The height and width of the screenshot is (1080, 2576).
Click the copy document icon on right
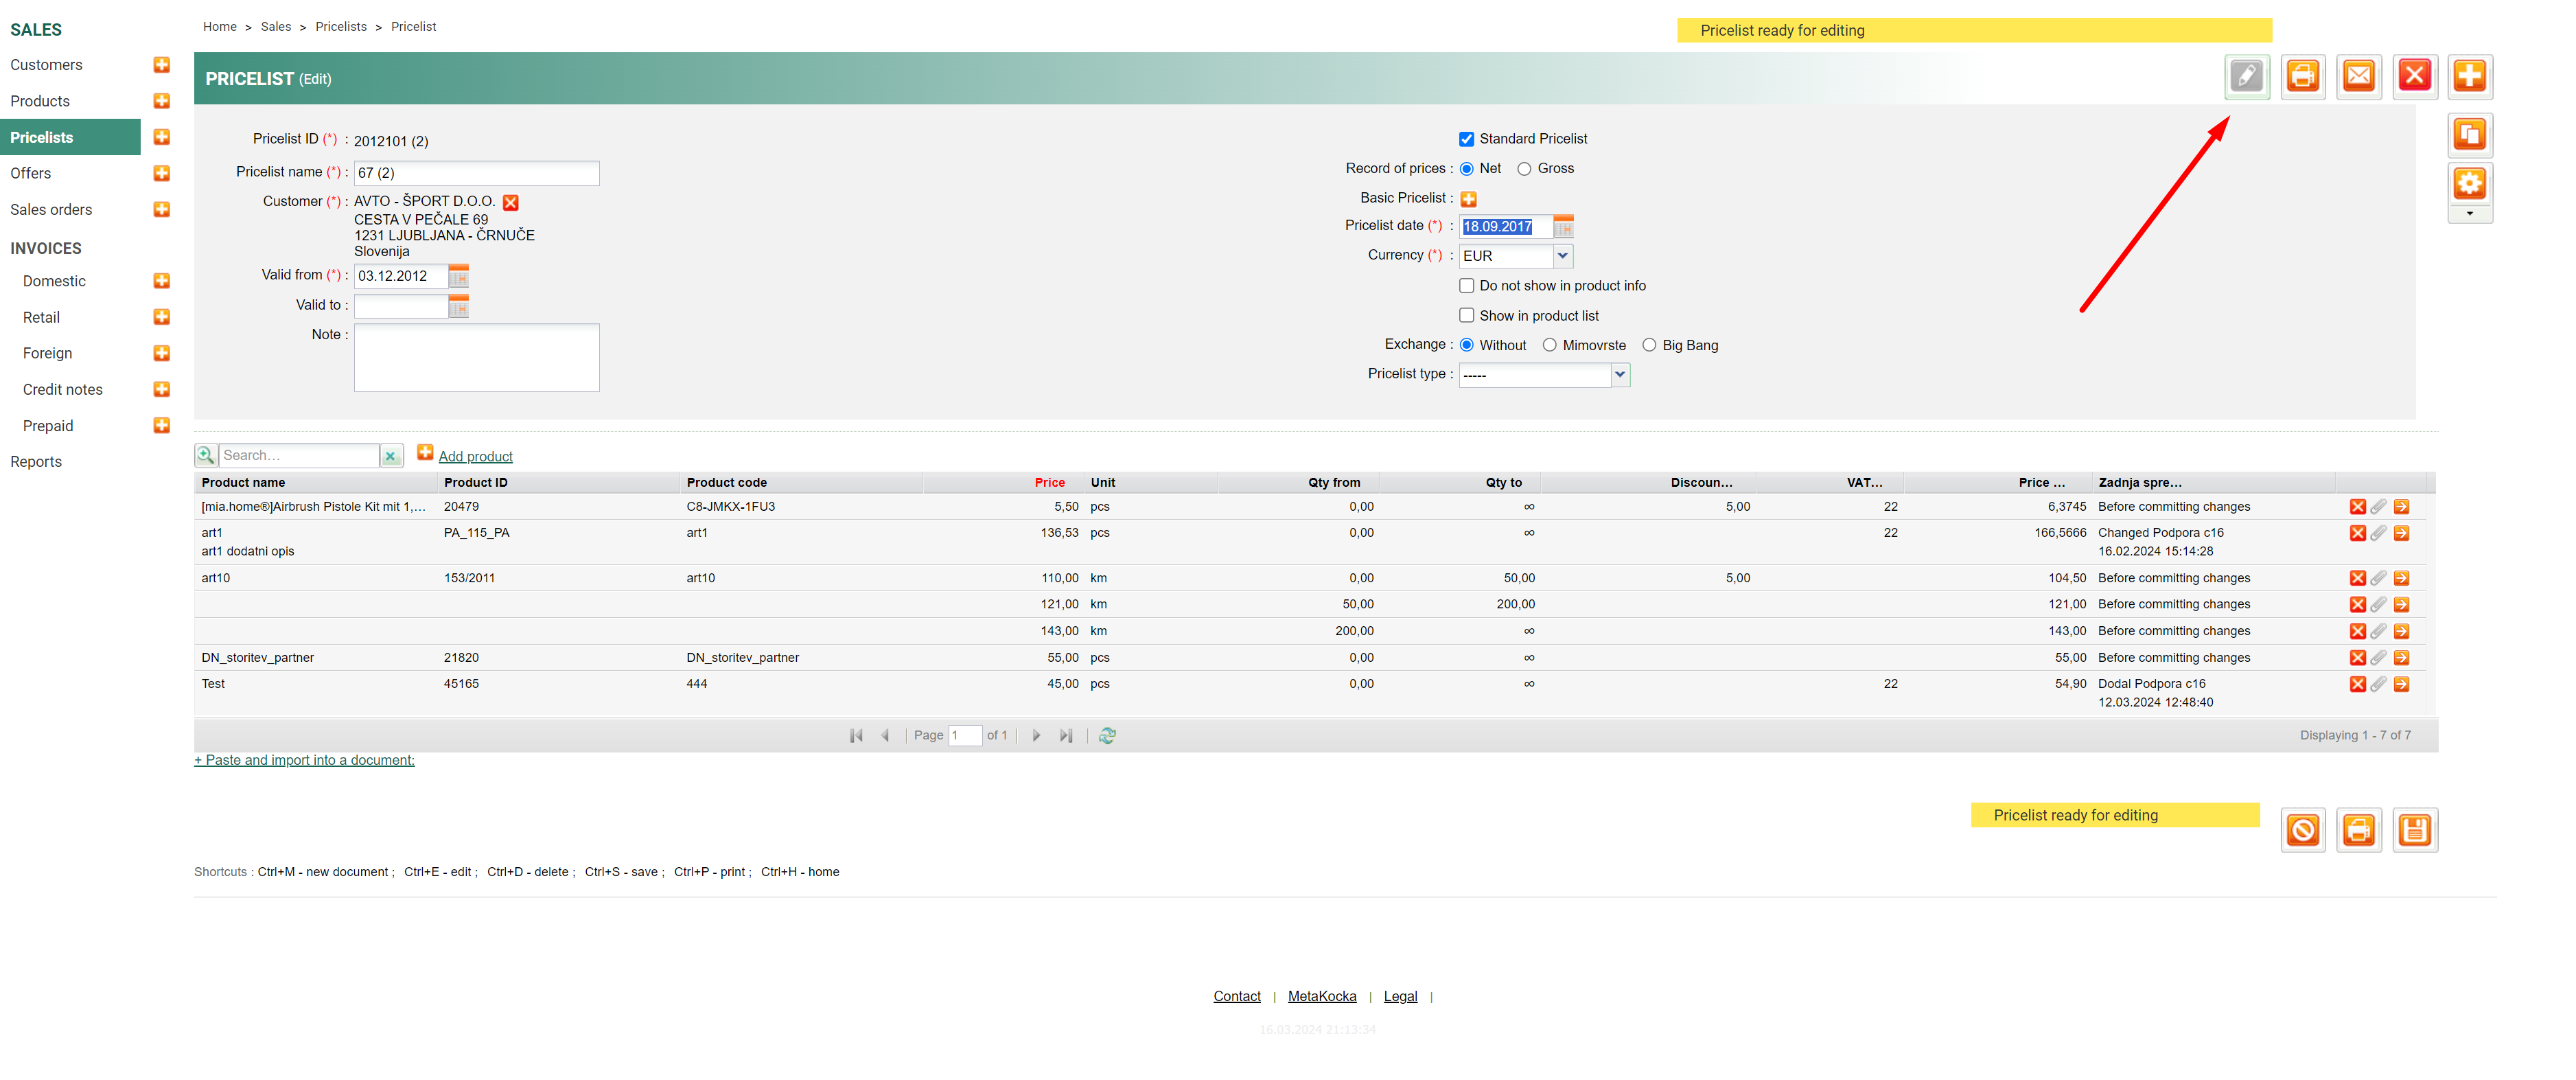(2469, 134)
